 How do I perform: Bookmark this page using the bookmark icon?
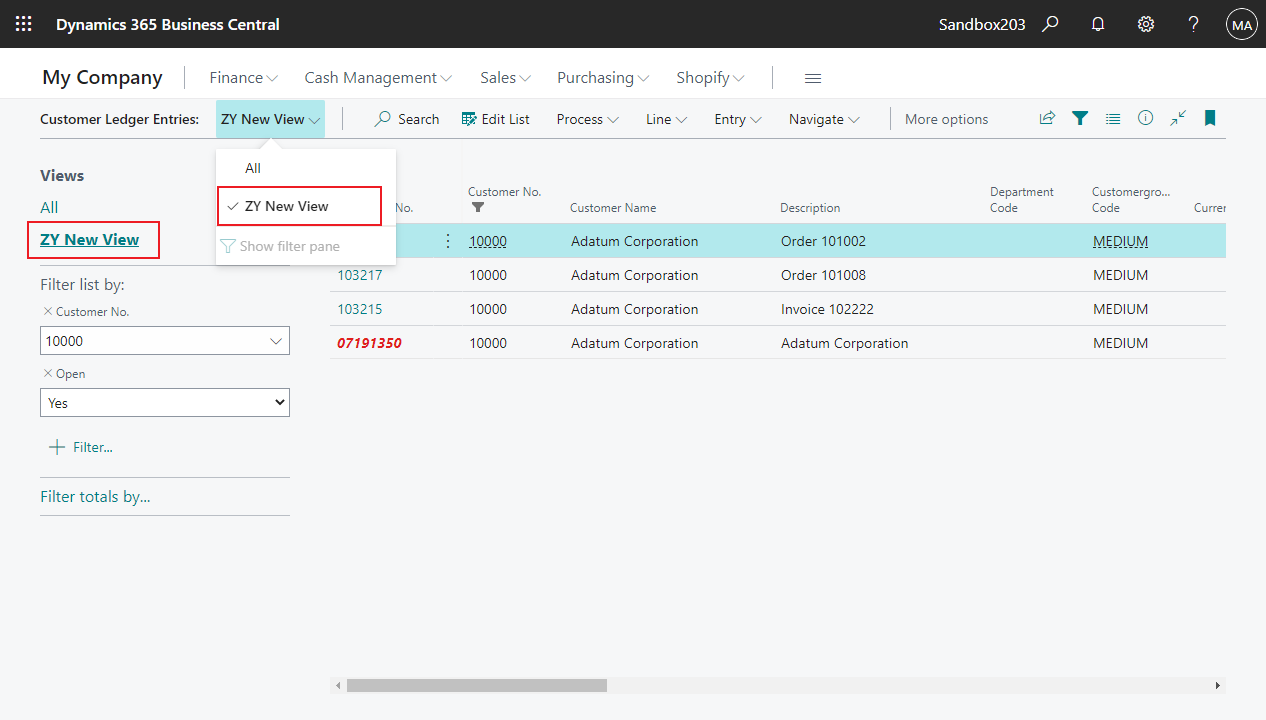tap(1210, 118)
